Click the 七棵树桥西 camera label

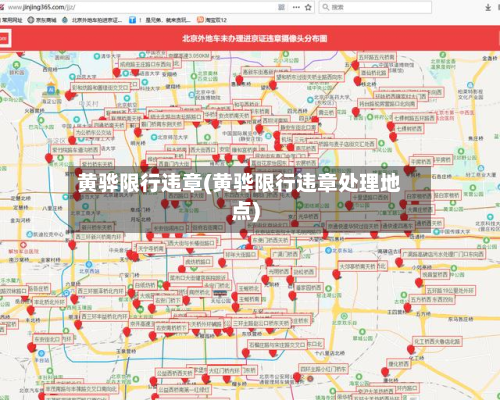click(x=409, y=129)
